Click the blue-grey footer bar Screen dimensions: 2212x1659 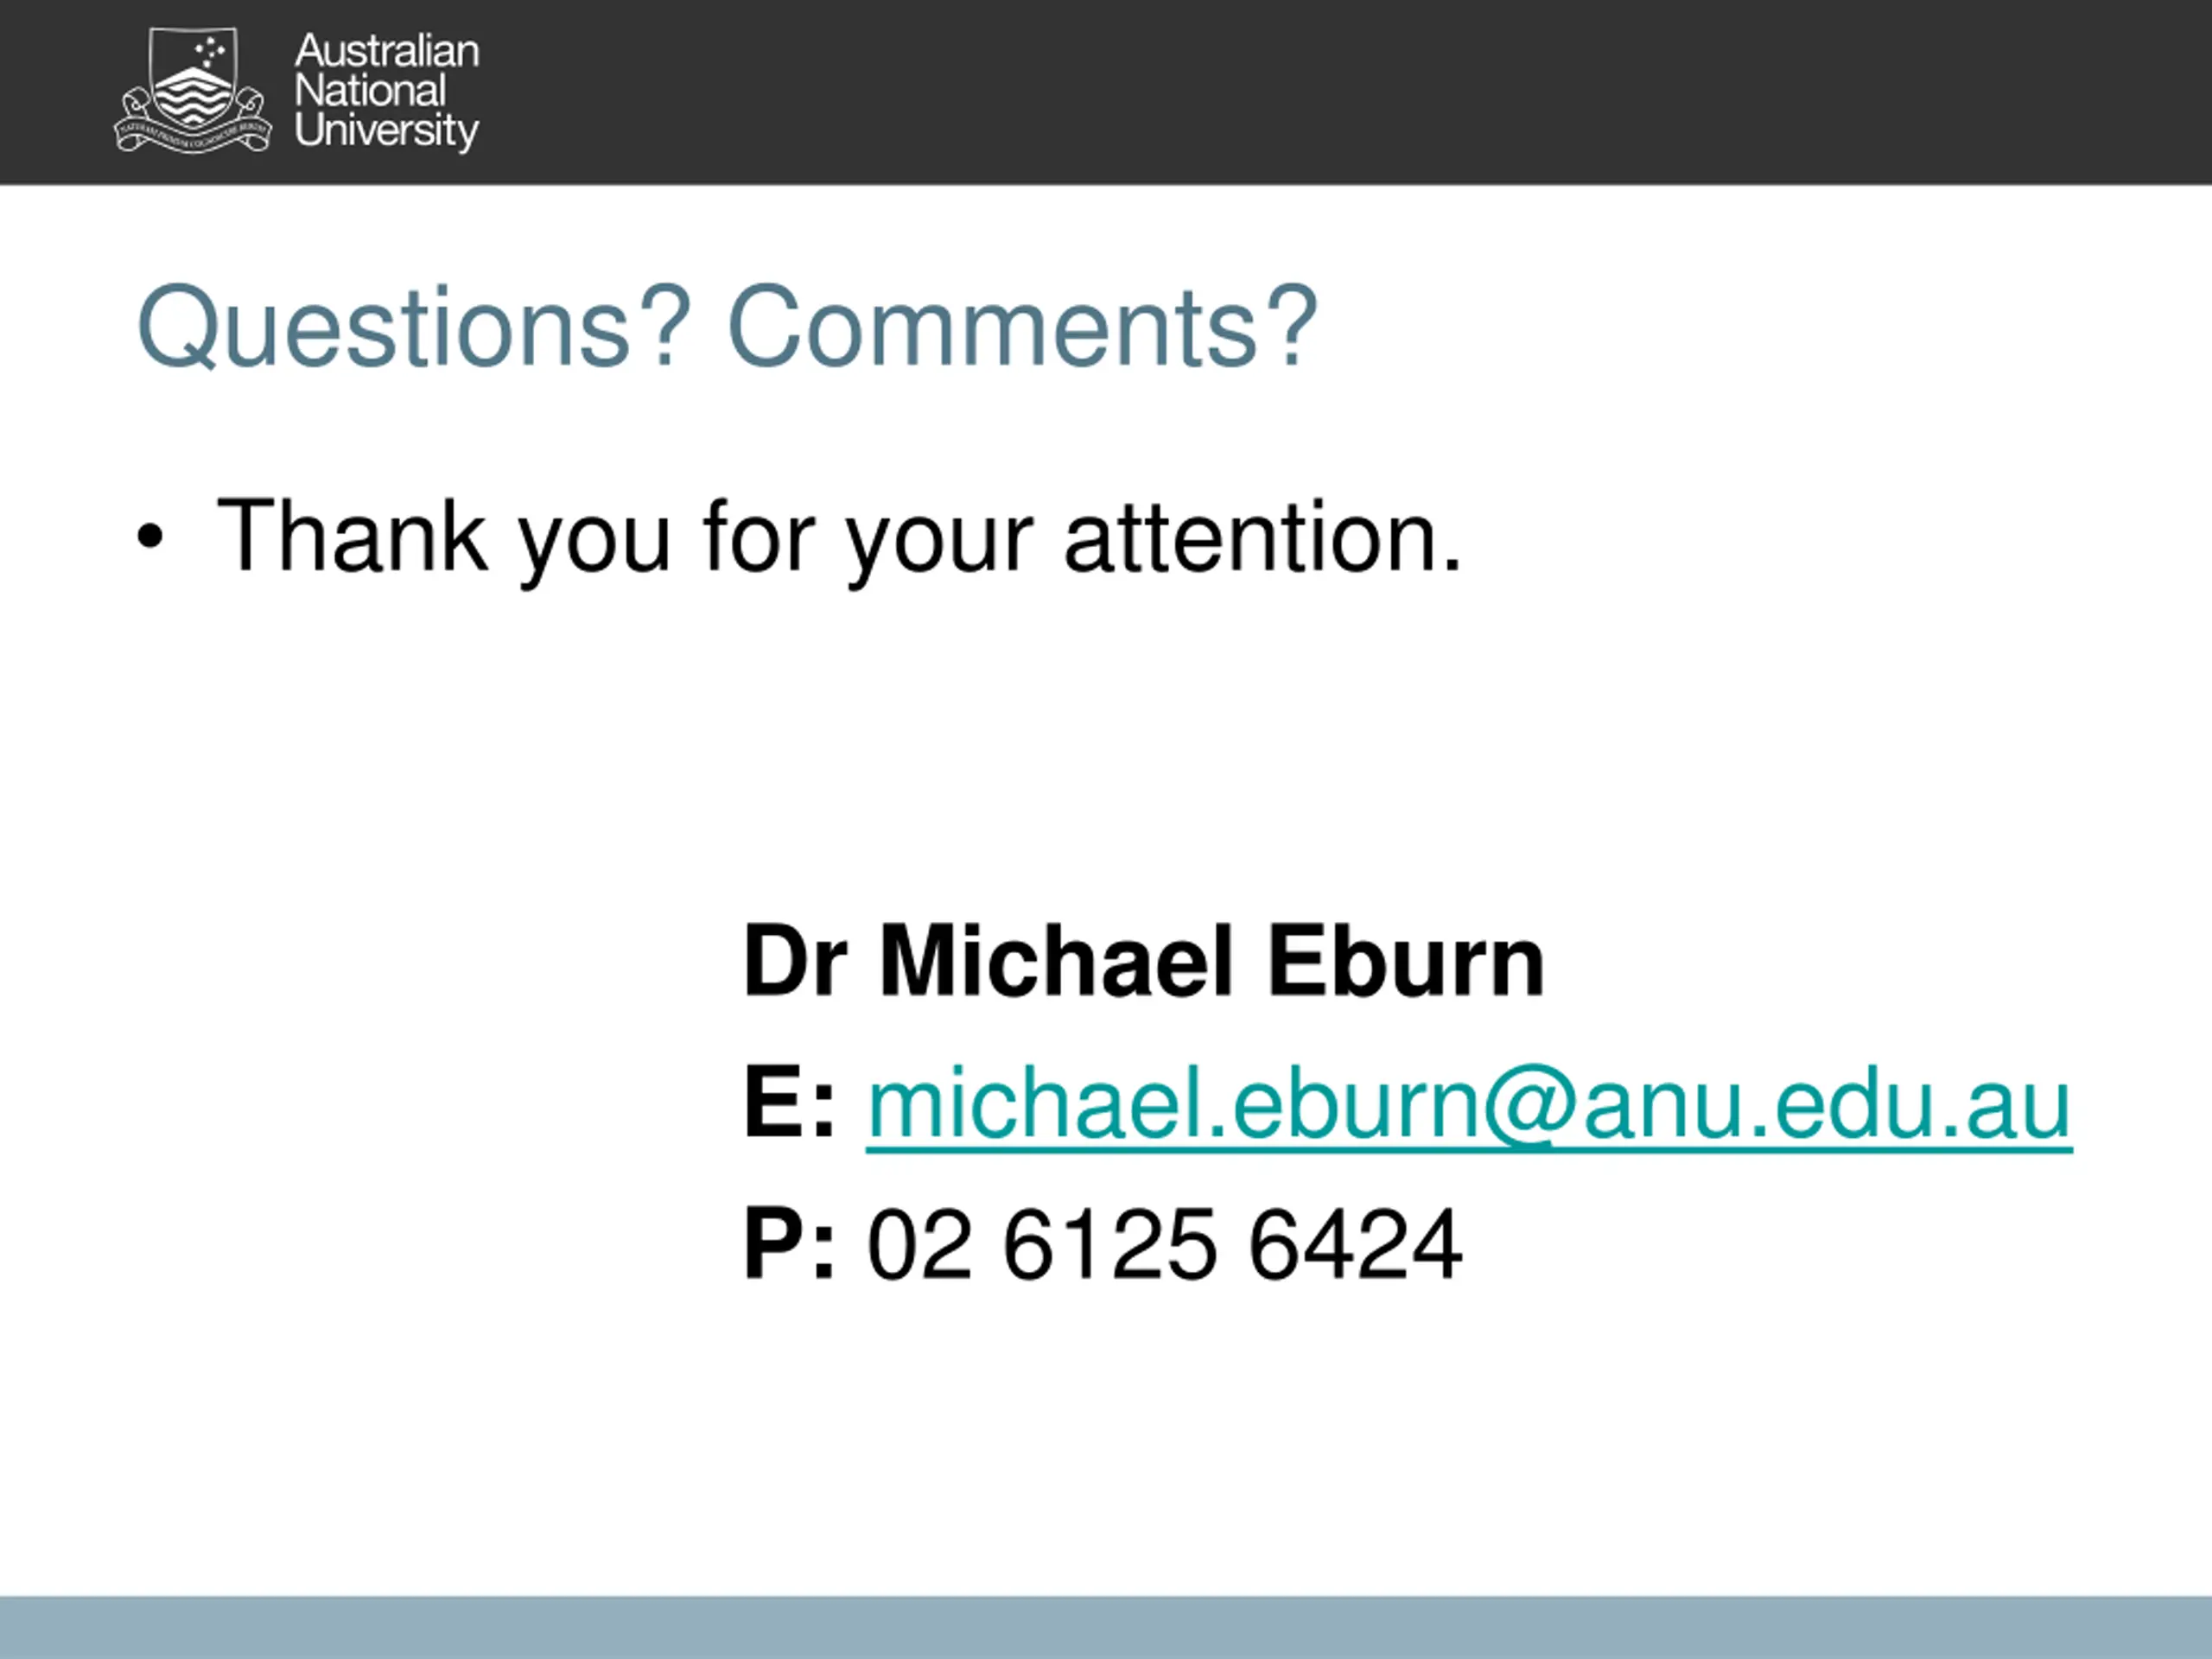(x=1106, y=1627)
